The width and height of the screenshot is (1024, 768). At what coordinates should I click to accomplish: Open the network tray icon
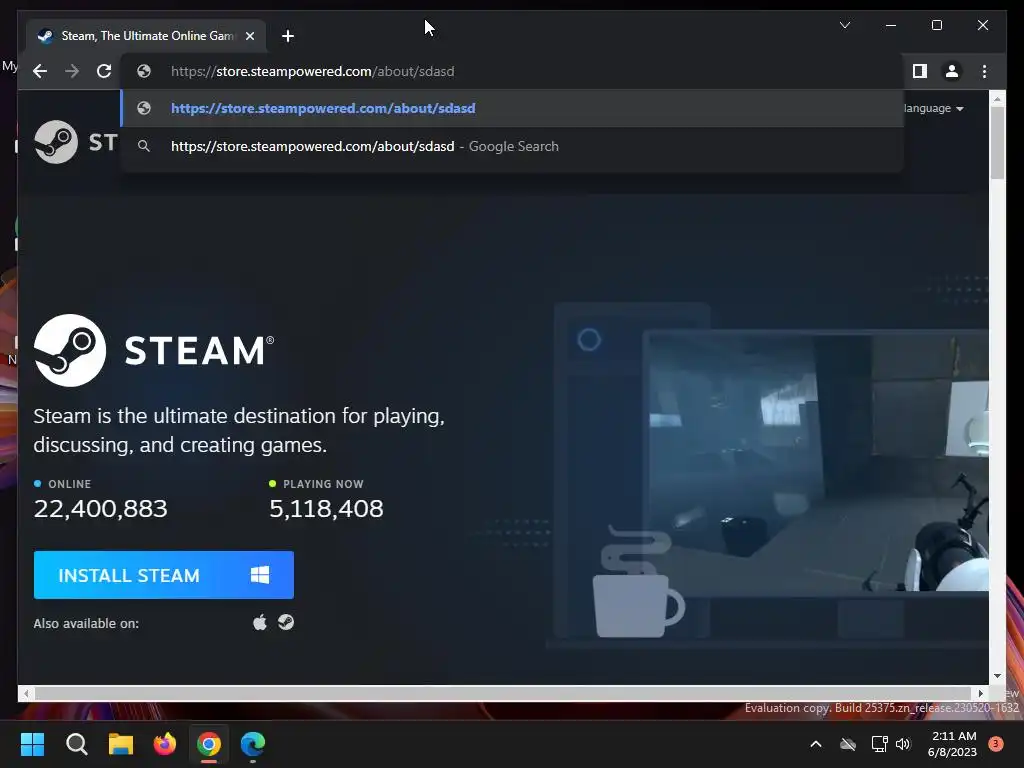(x=879, y=744)
